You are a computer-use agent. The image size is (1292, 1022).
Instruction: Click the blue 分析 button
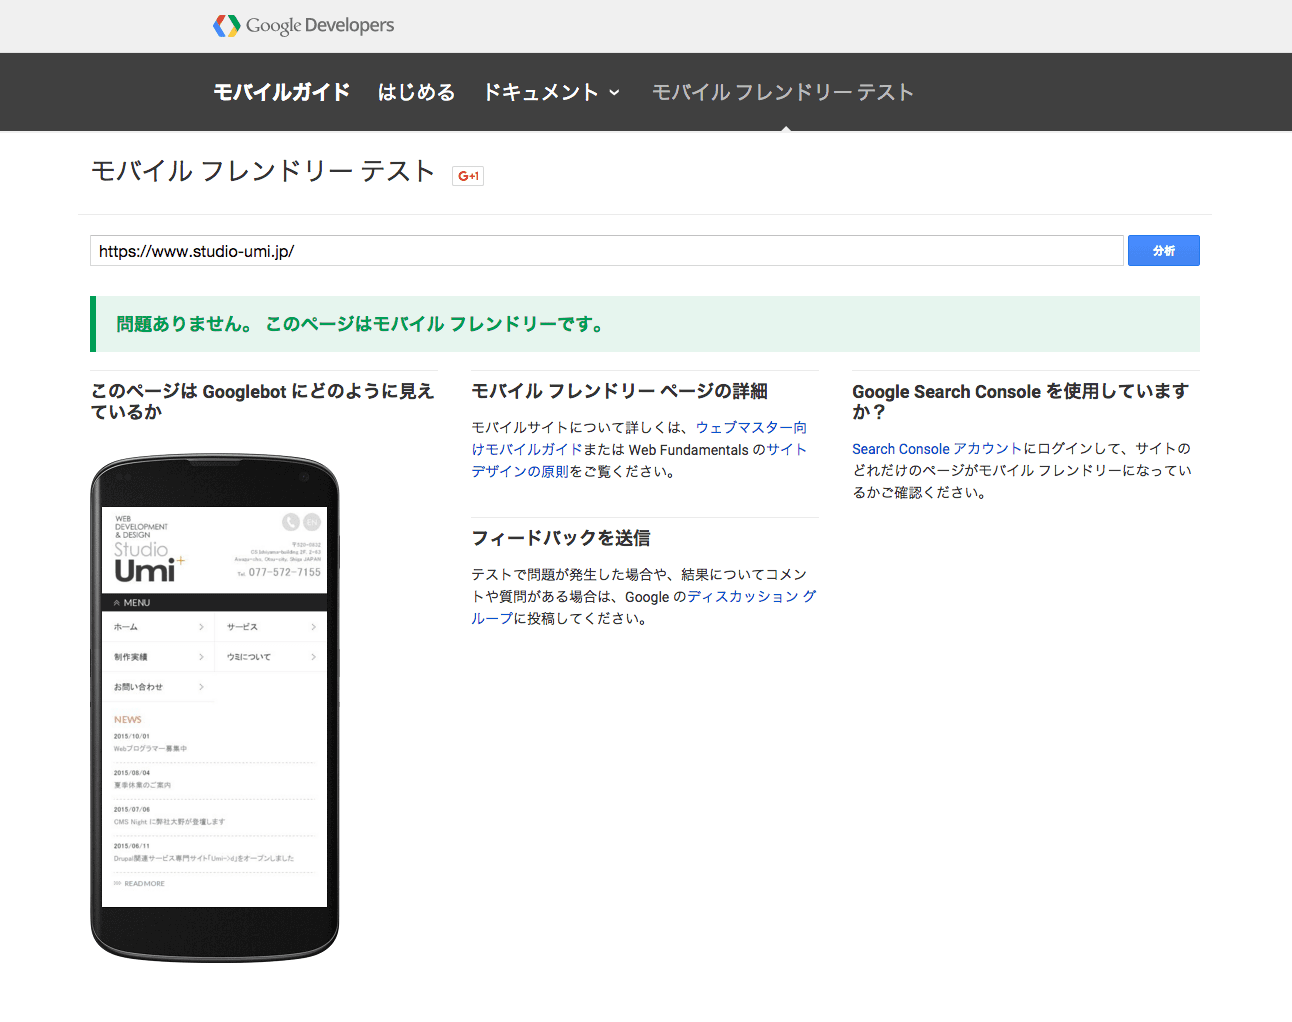[x=1164, y=251]
